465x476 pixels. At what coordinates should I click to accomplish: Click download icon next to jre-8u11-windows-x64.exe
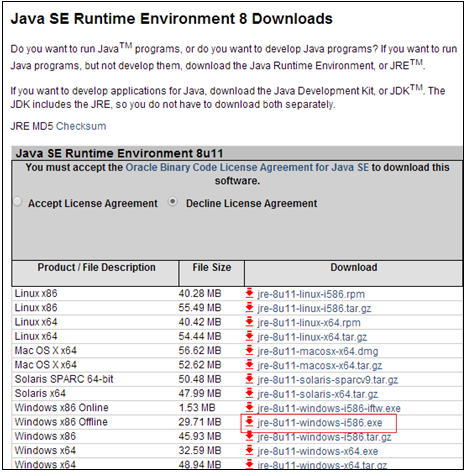pyautogui.click(x=249, y=451)
